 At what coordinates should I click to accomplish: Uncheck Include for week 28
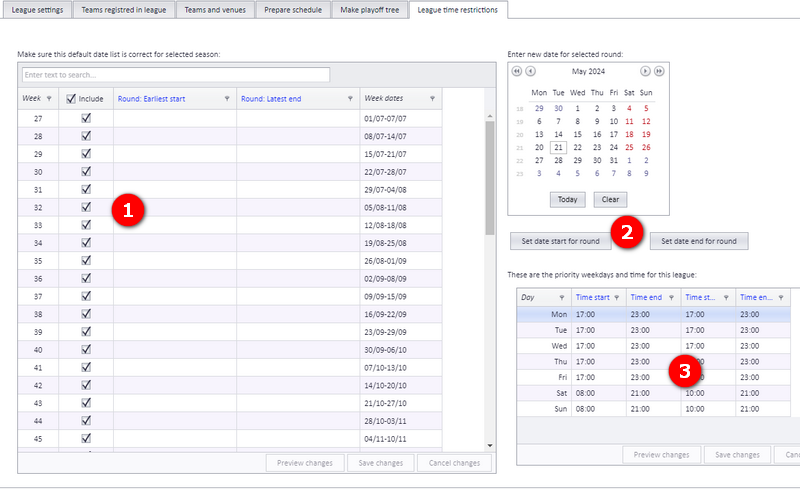86,136
